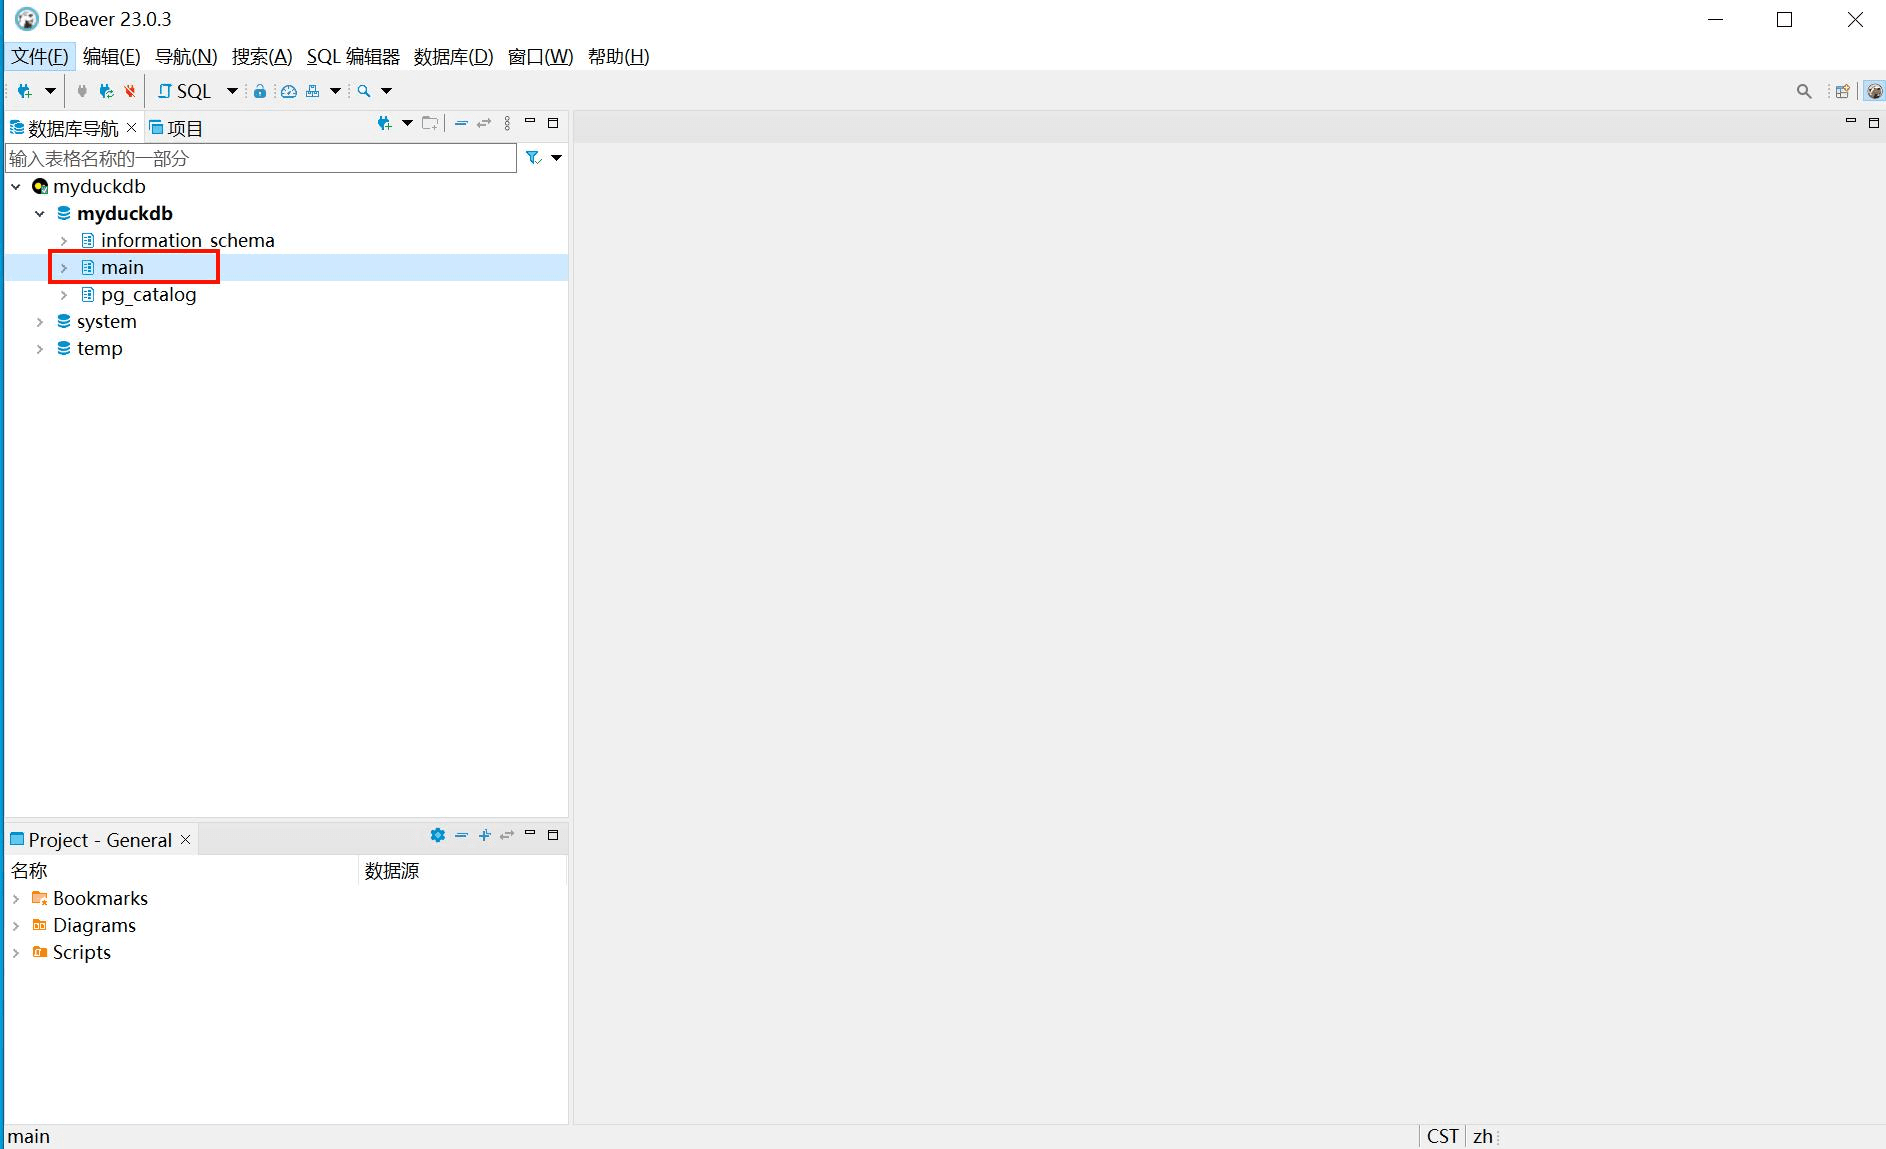Image resolution: width=1886 pixels, height=1149 pixels.
Task: Click navigator panel new connection plug icon
Action: [x=384, y=123]
